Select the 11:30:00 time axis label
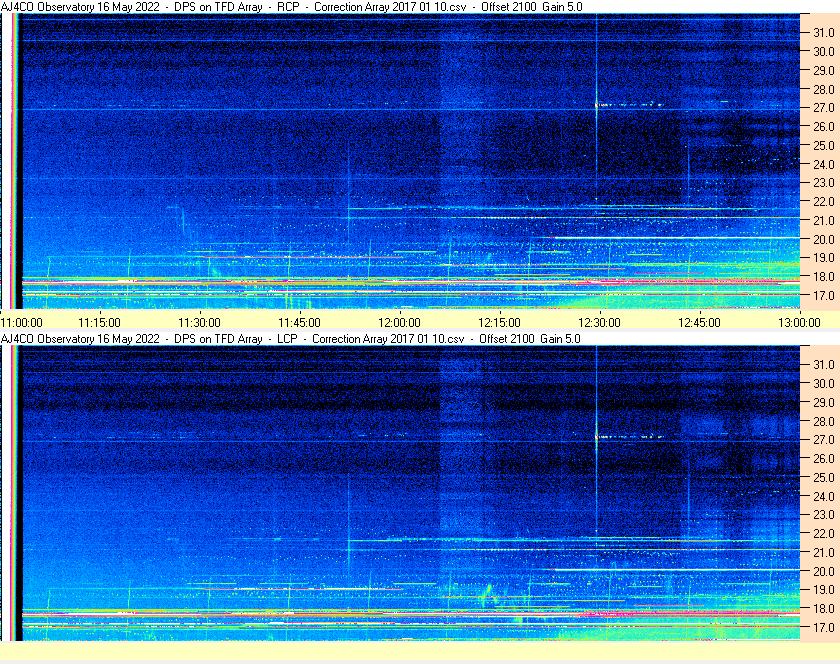 point(199,323)
